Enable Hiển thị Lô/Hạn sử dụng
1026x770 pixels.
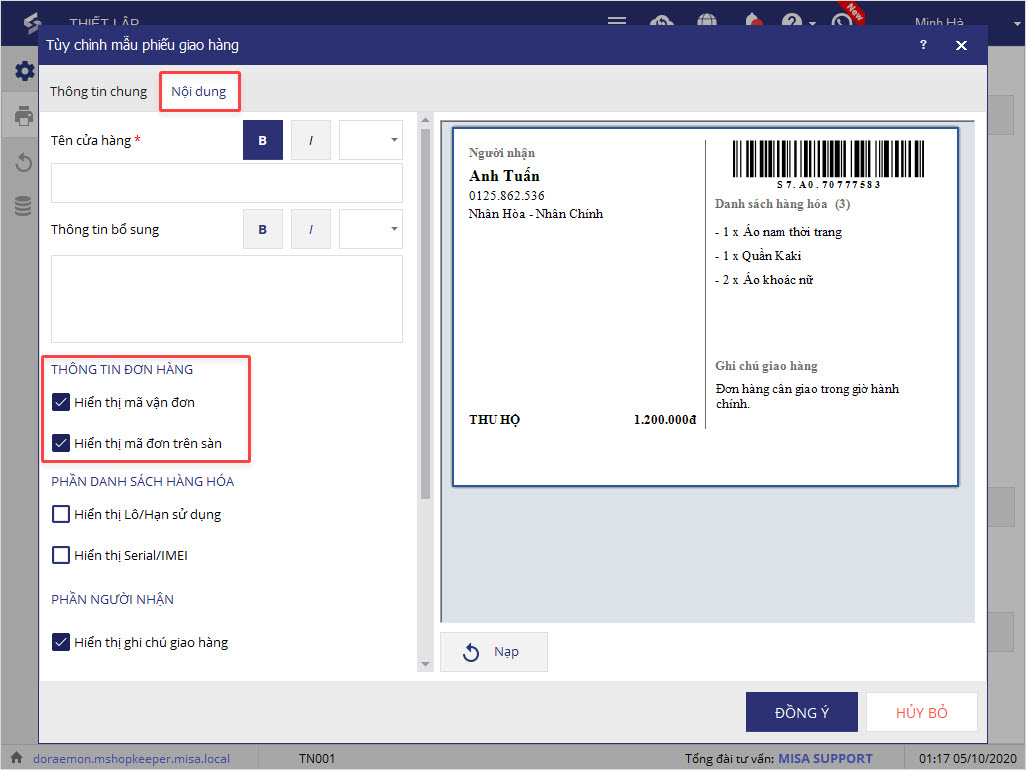coord(61,514)
